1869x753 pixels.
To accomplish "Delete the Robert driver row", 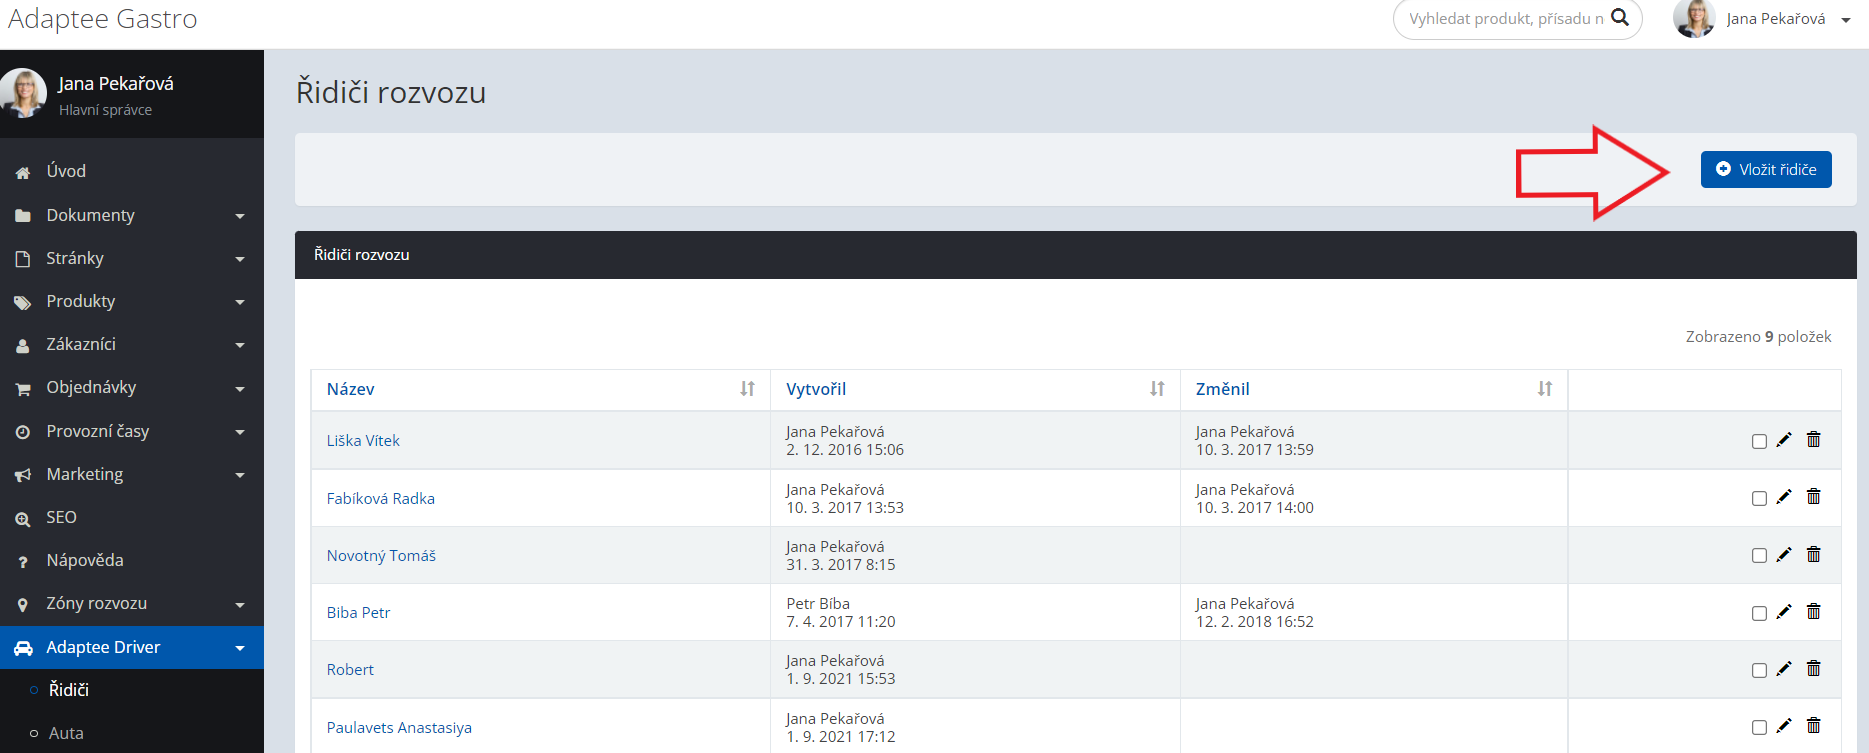I will pyautogui.click(x=1814, y=669).
